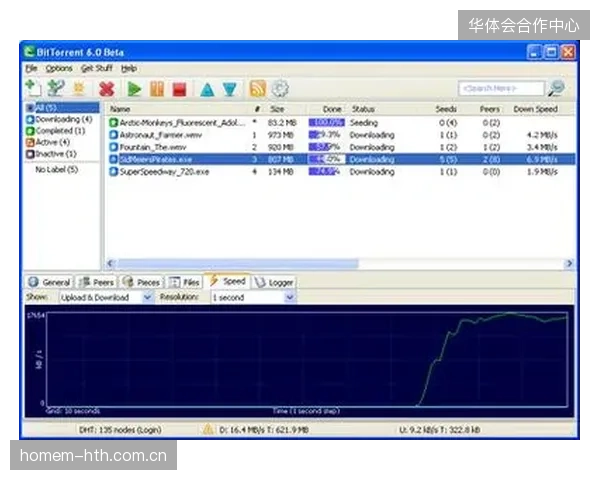Click the scrollbar left arrow

pyautogui.click(x=111, y=263)
